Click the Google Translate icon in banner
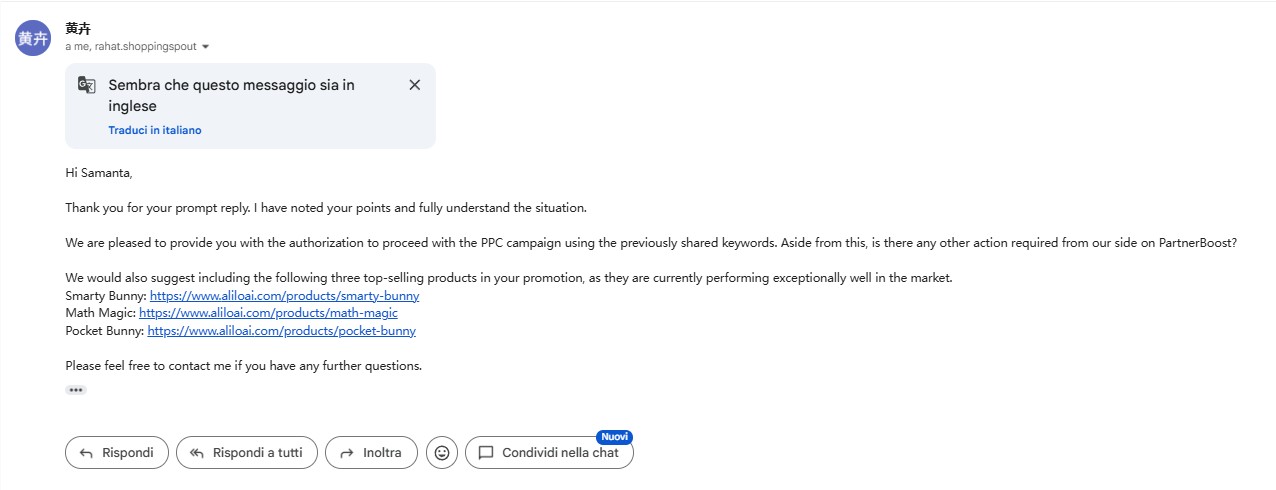The width and height of the screenshot is (1276, 490). [87, 85]
